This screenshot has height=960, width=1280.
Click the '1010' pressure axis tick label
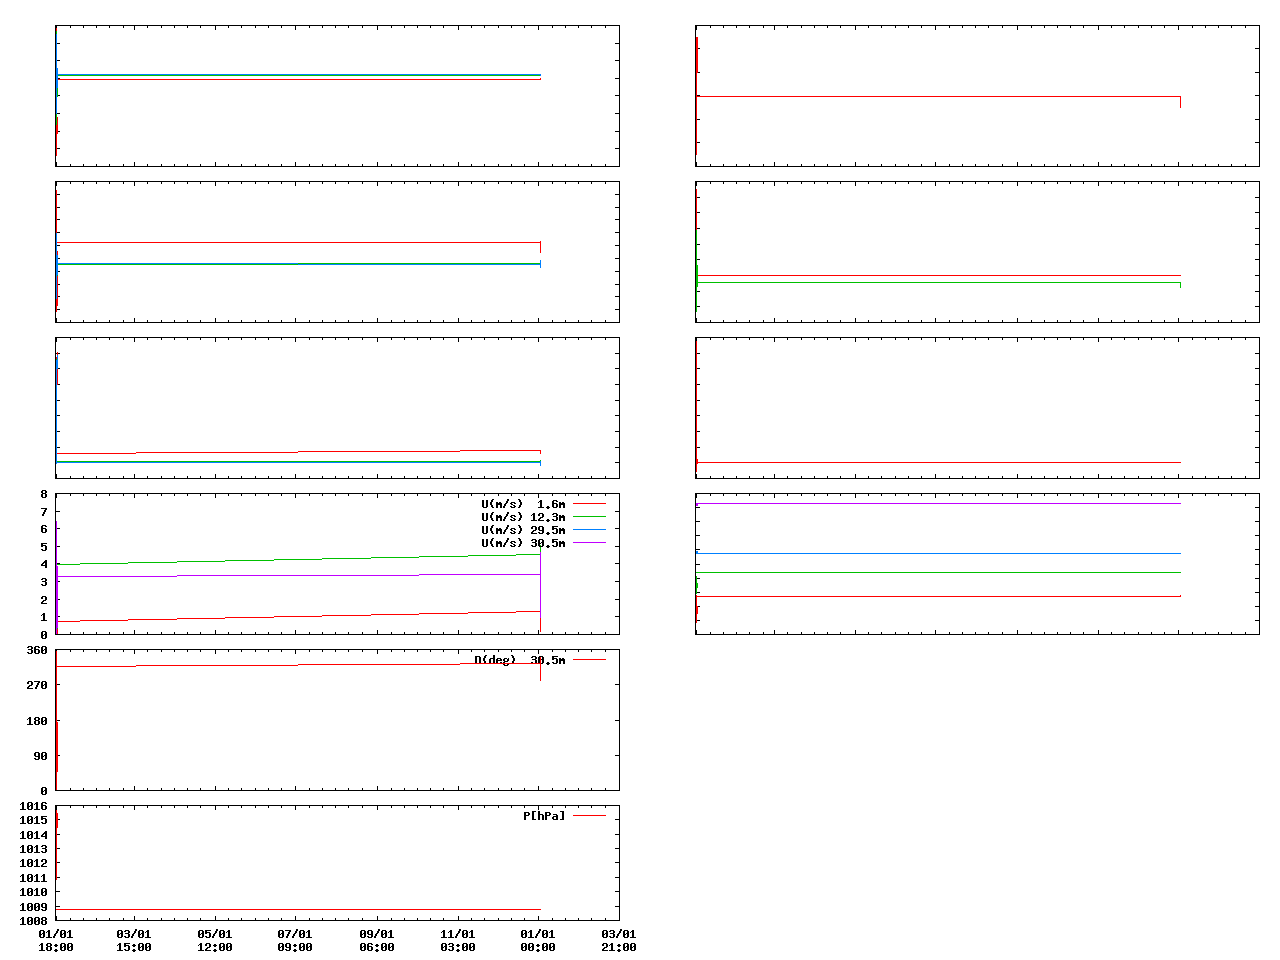point(34,892)
